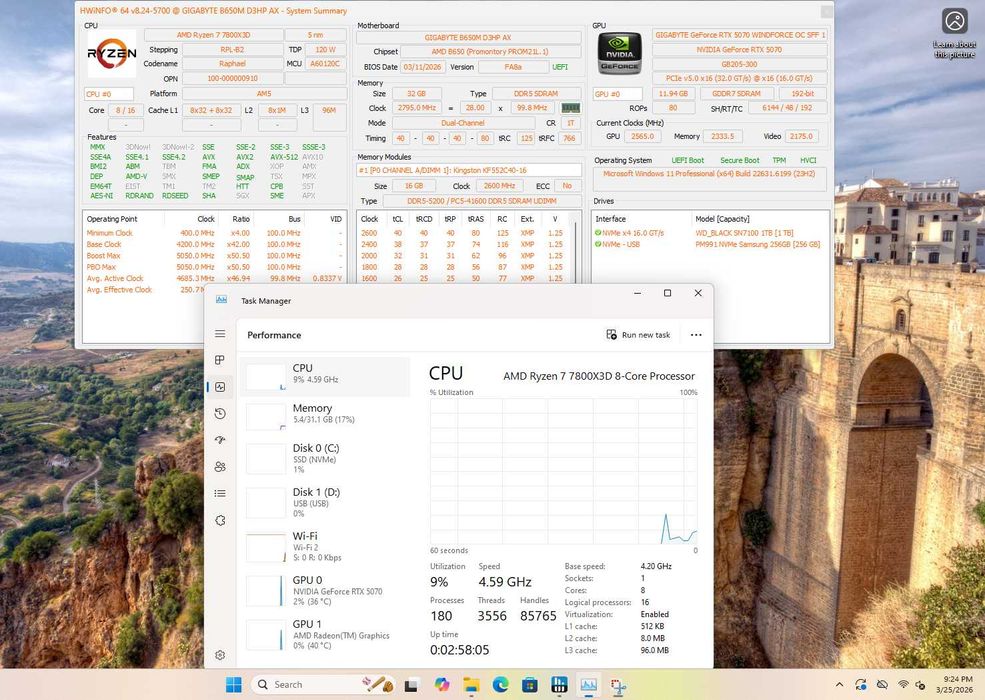985x700 pixels.
Task: Click the up time value 0:02:58:05
Action: click(x=459, y=650)
